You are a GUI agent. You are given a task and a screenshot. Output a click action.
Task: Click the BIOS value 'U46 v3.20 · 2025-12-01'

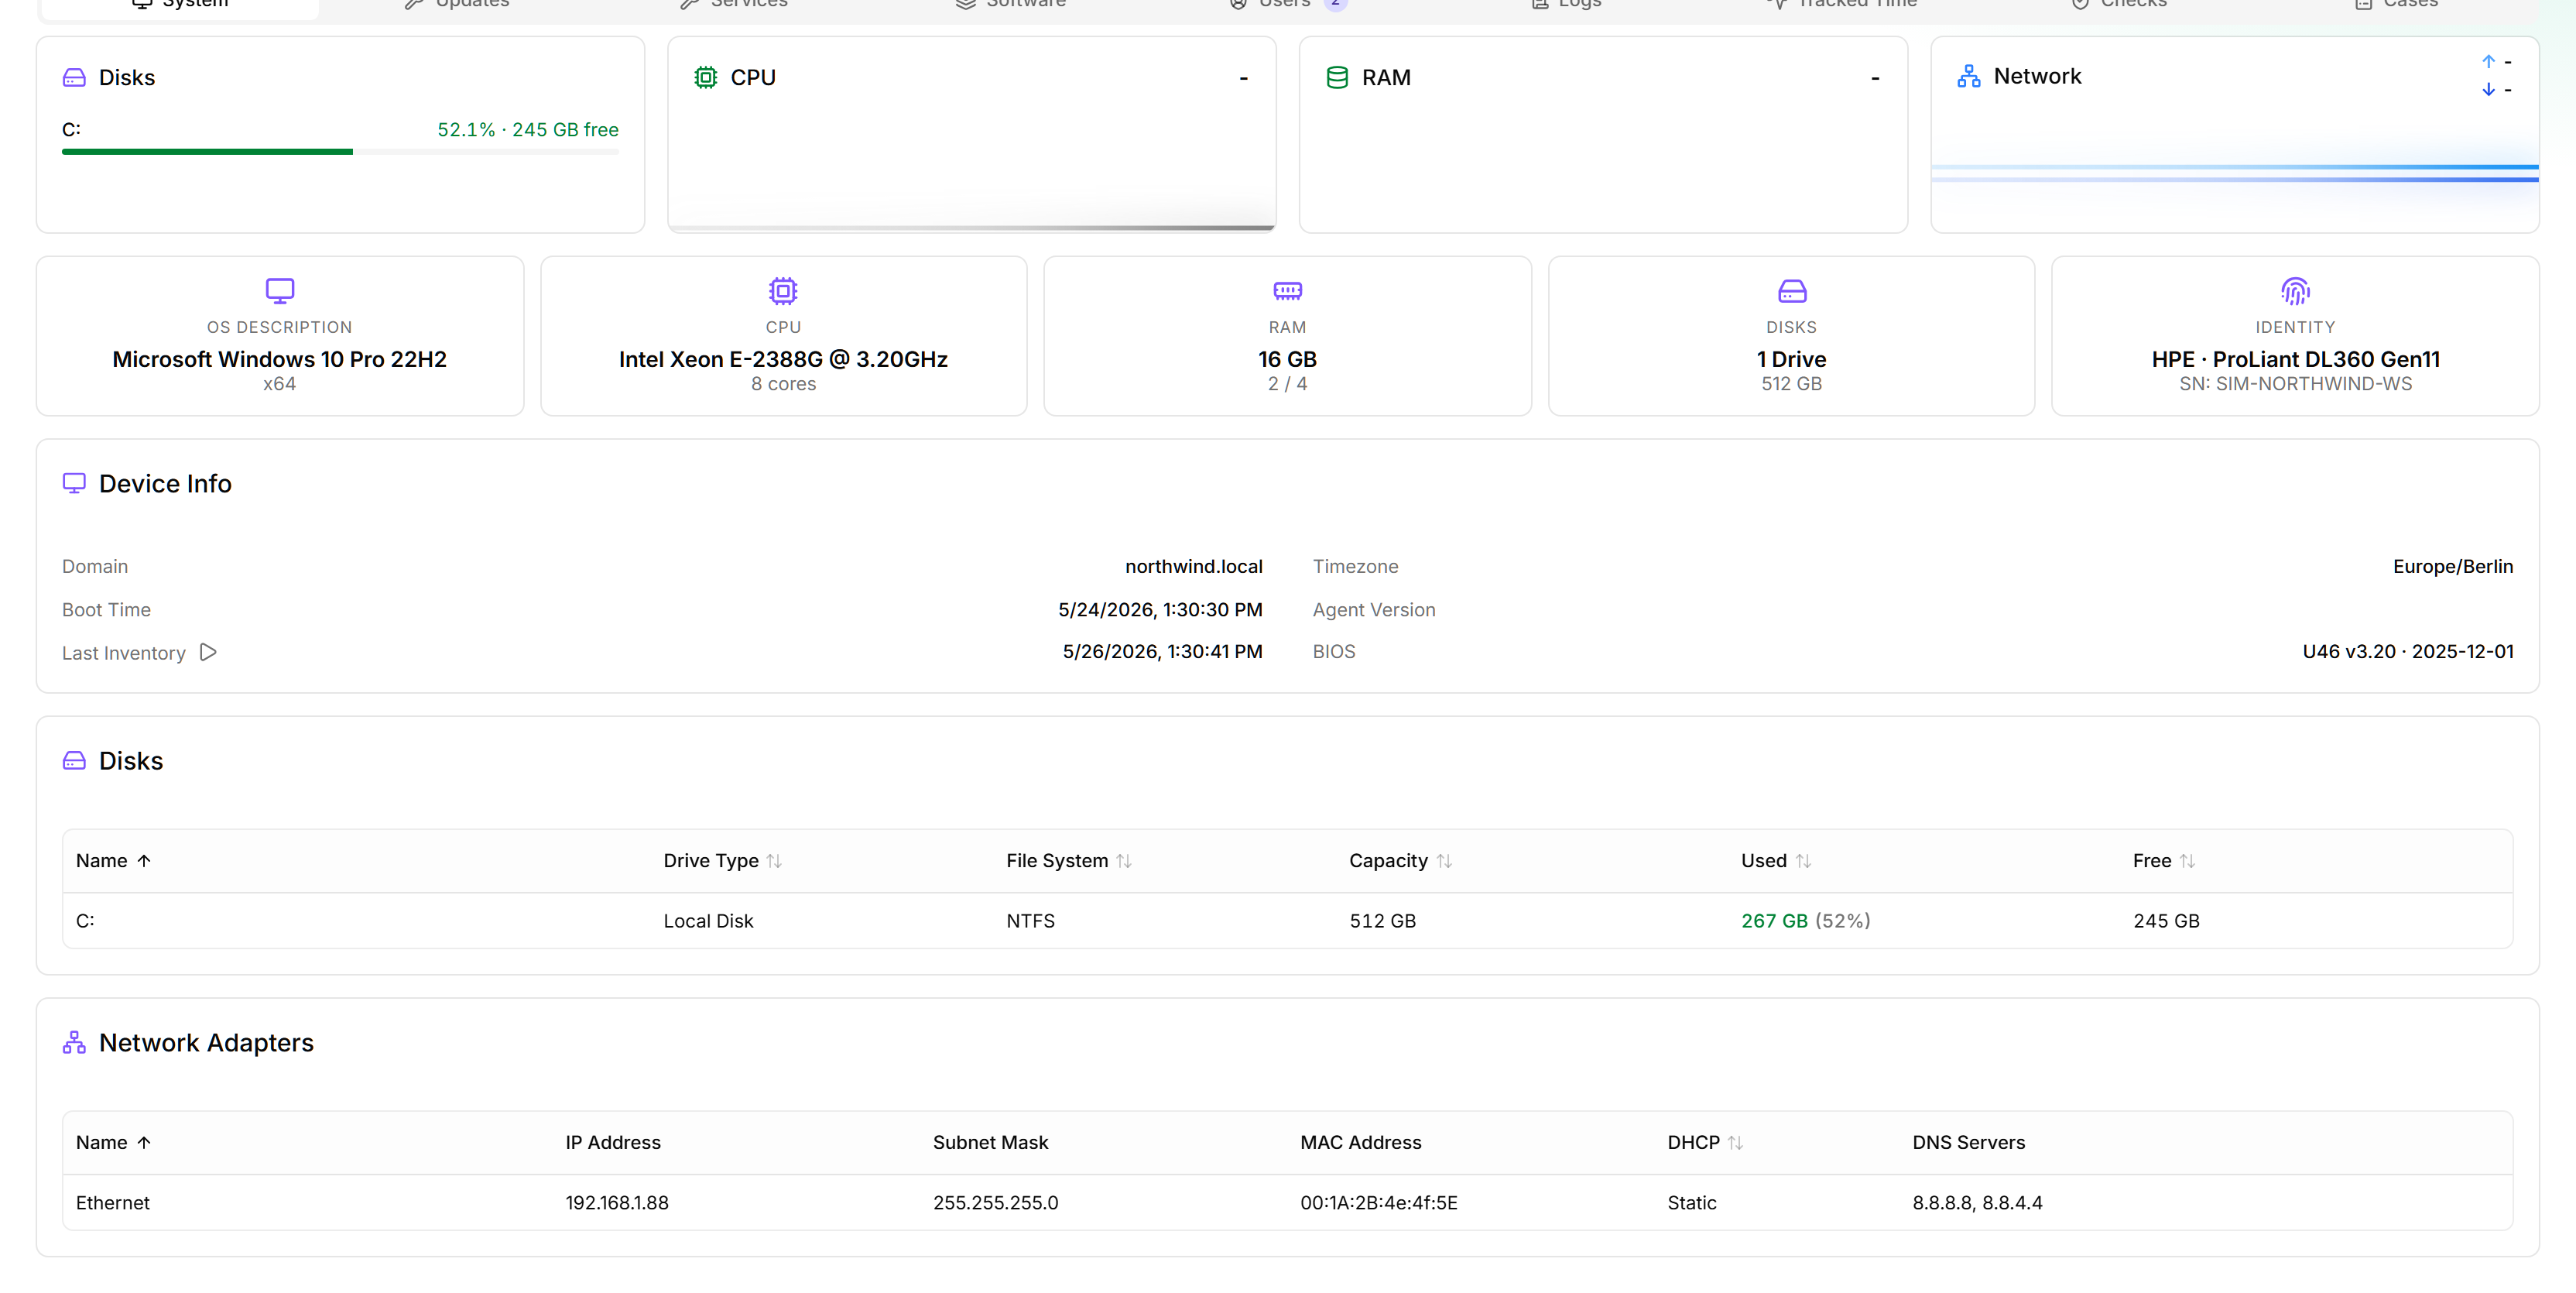[2408, 652]
